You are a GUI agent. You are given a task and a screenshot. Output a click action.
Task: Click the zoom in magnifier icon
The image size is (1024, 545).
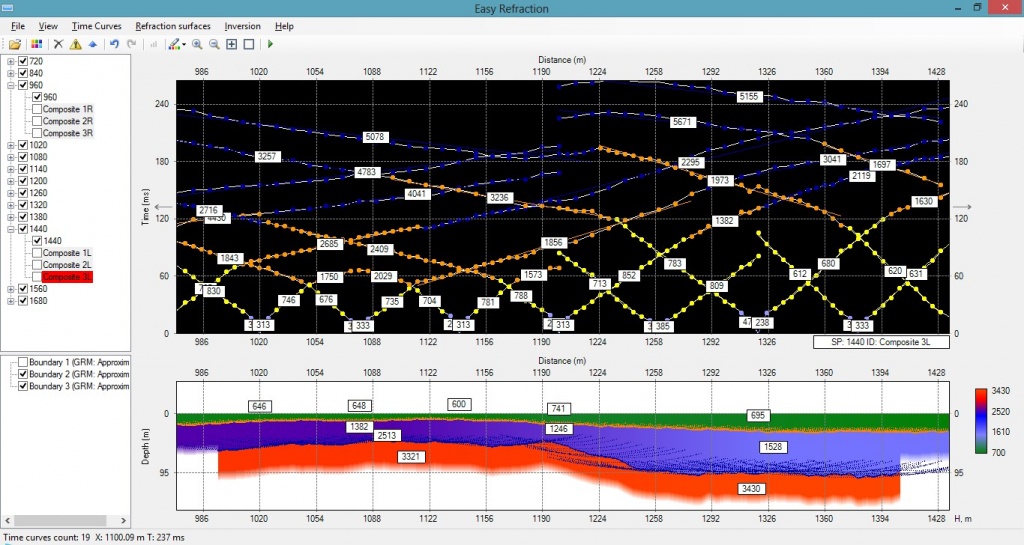[x=198, y=44]
